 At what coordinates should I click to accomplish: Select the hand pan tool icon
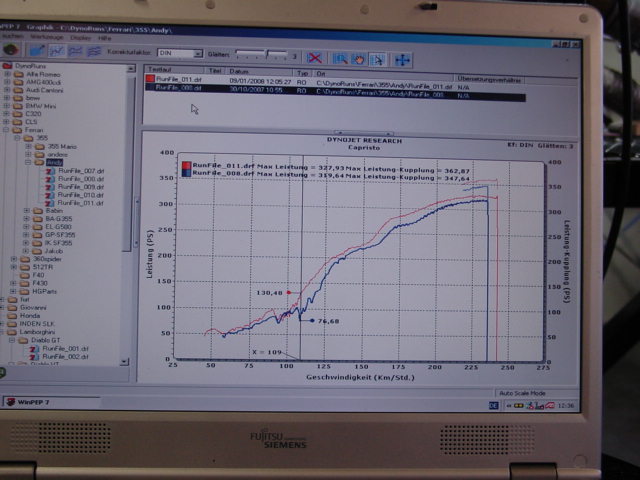pos(358,59)
